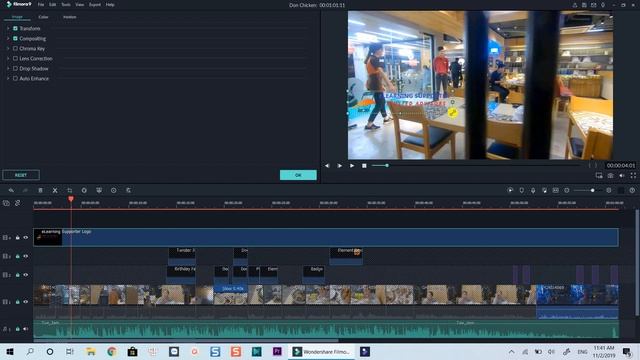Open Windows Start menu
The height and width of the screenshot is (360, 640).
click(10, 352)
